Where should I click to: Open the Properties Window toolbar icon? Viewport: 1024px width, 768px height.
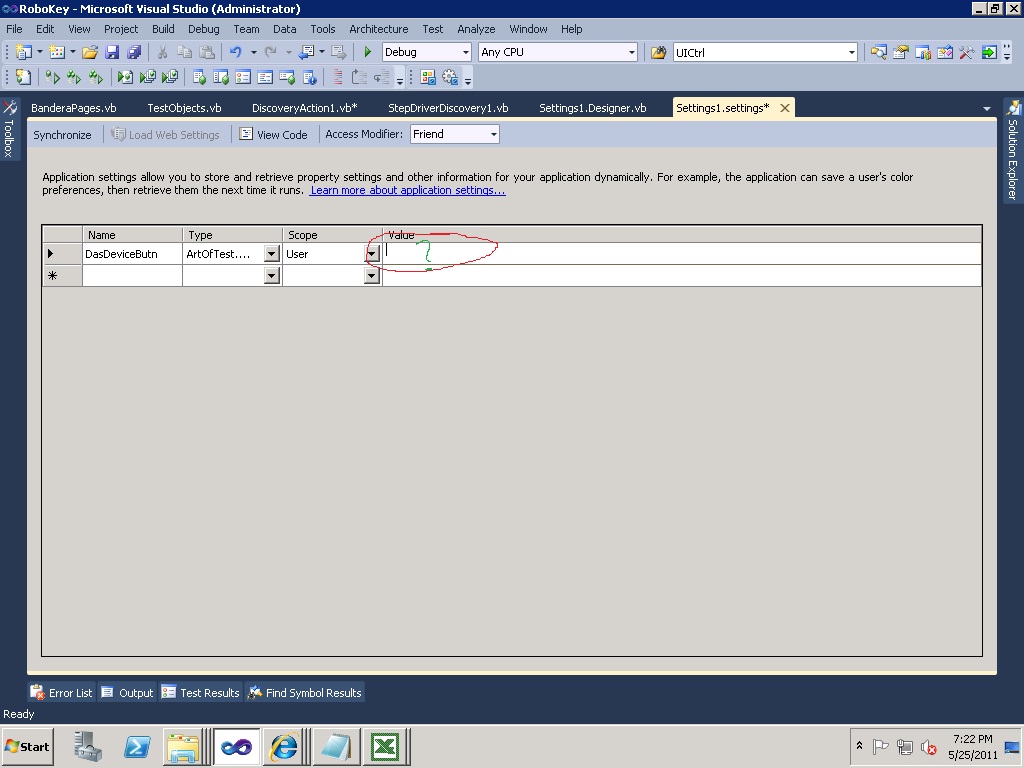point(901,52)
